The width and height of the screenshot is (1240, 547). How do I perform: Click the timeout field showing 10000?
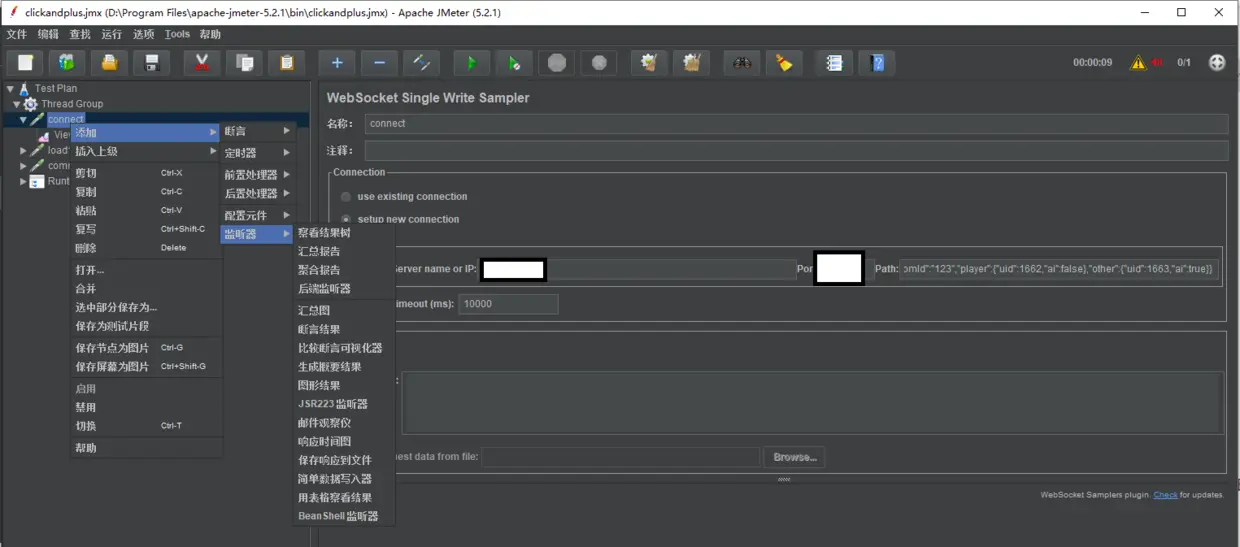click(x=508, y=304)
